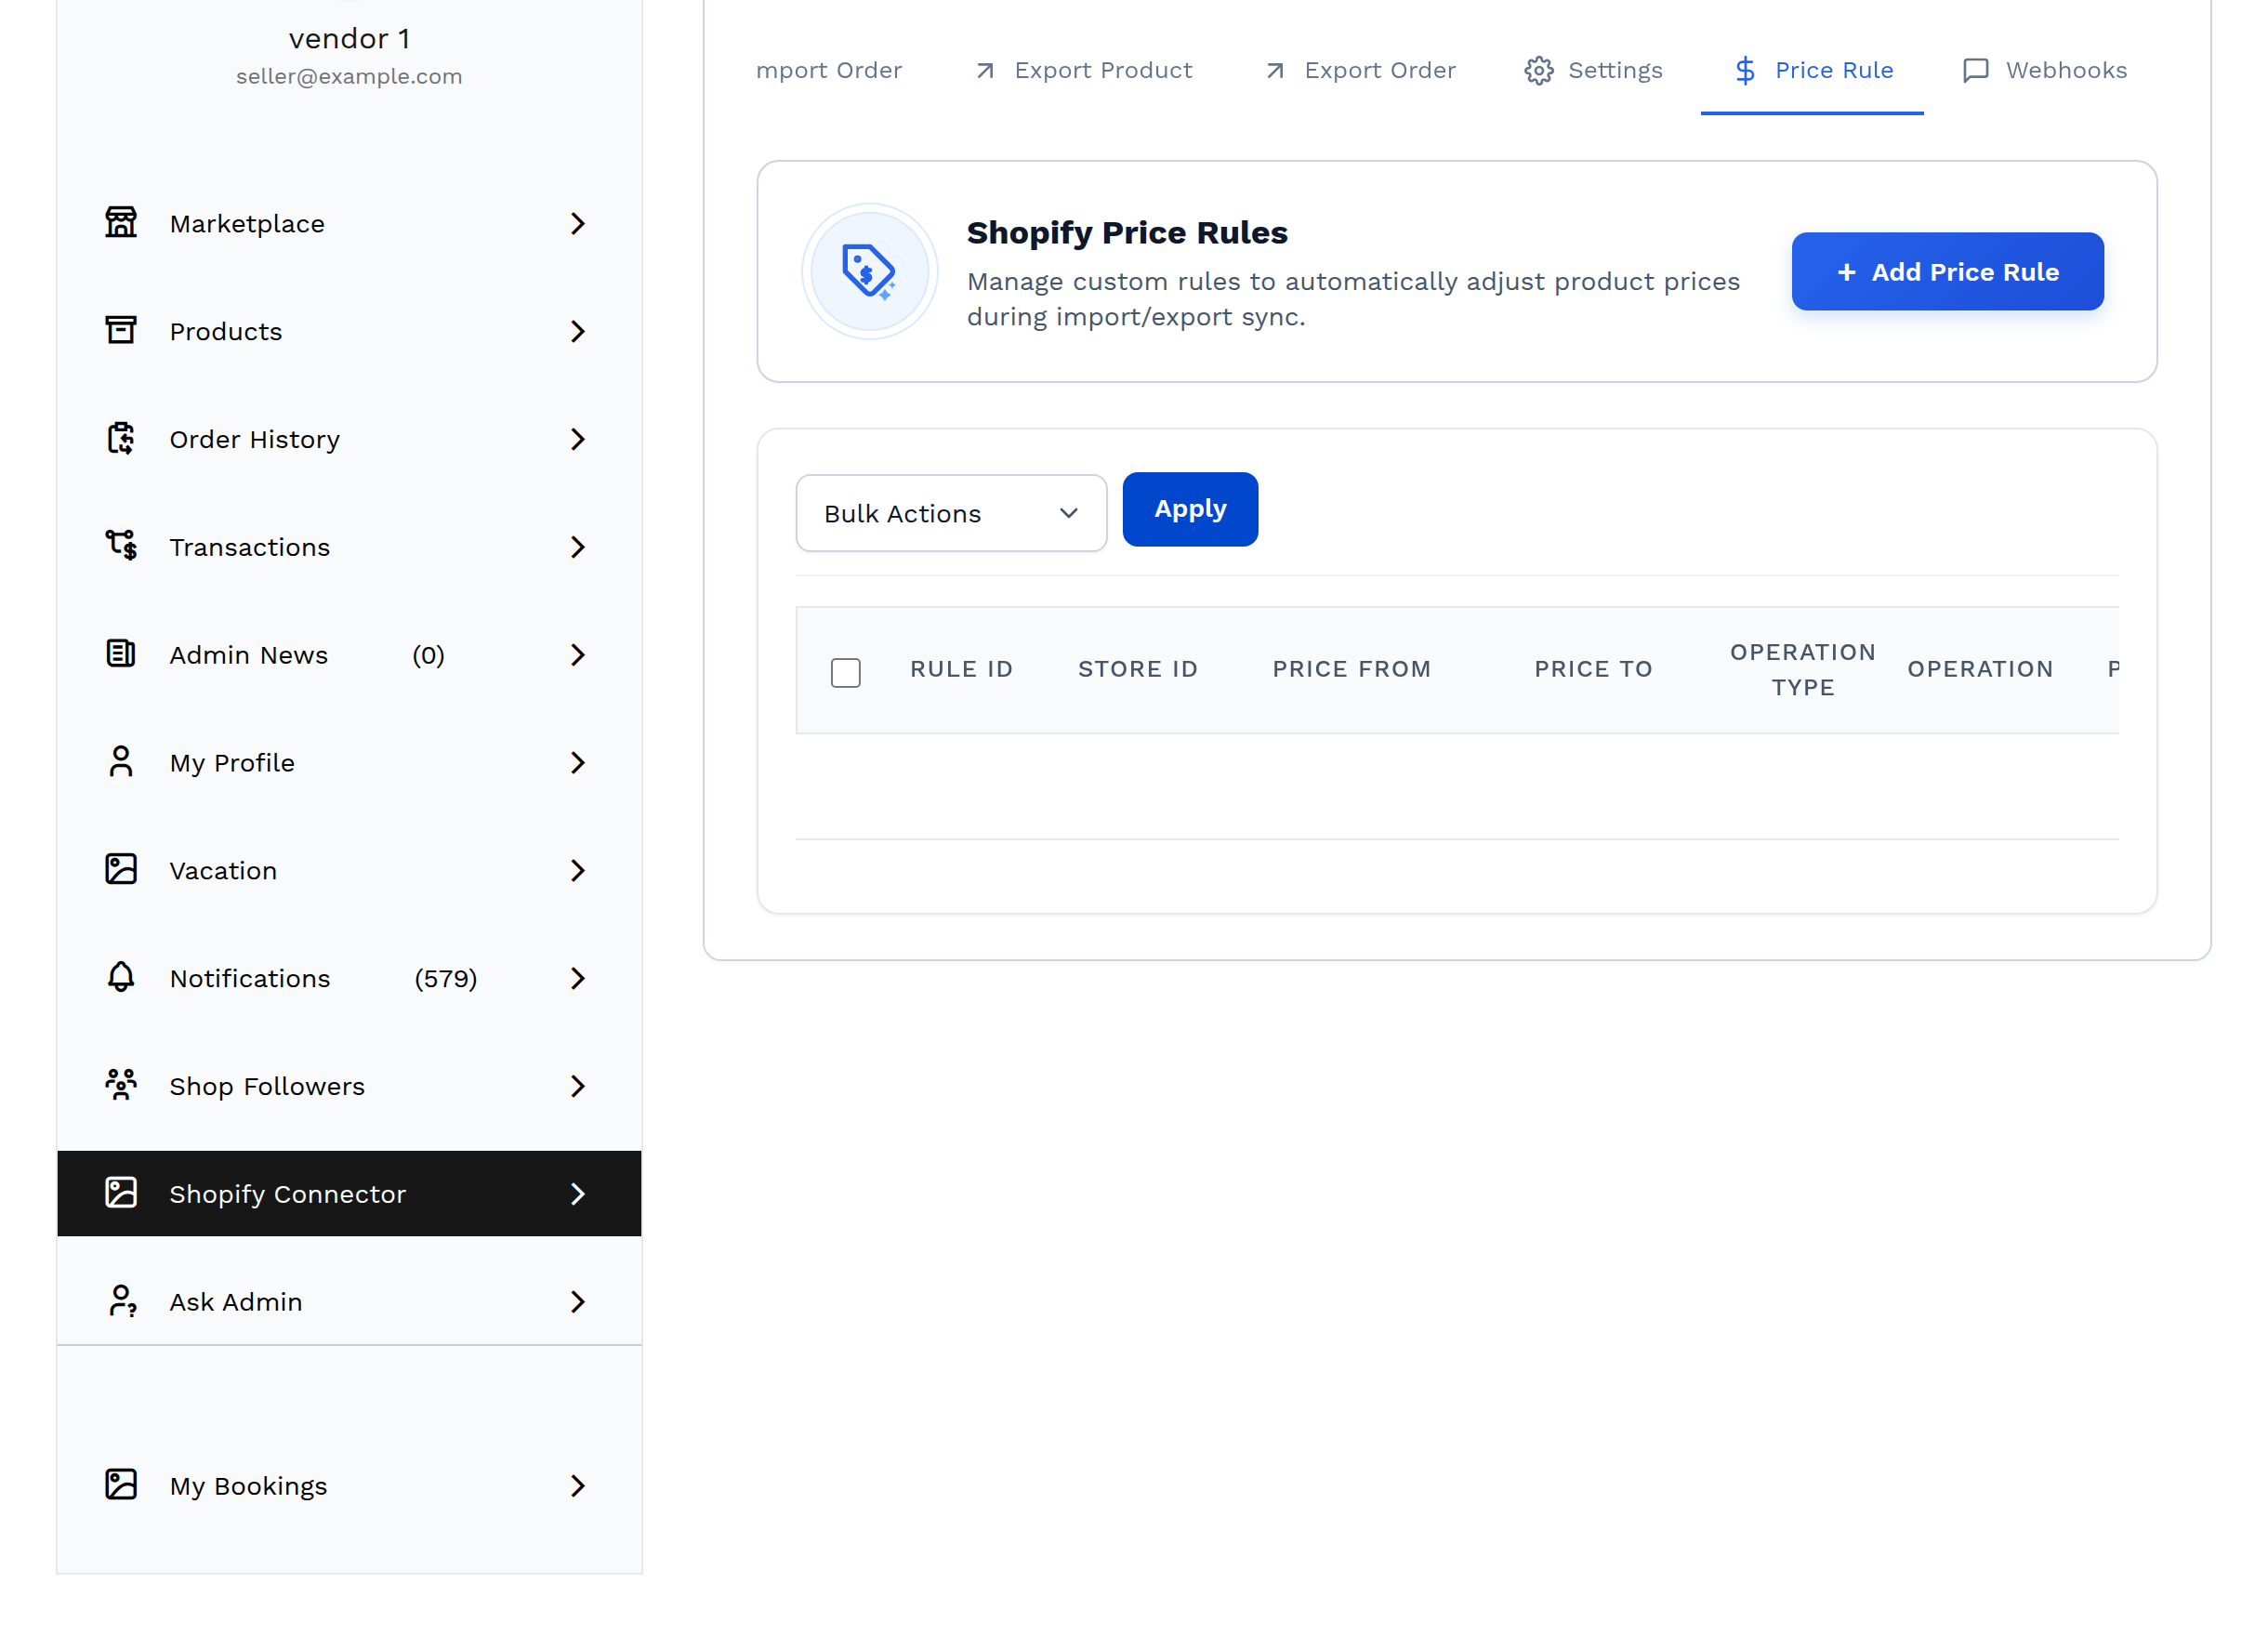Screen dimensions: 2268x1636
Task: Click the Settings gear icon
Action: (1540, 70)
